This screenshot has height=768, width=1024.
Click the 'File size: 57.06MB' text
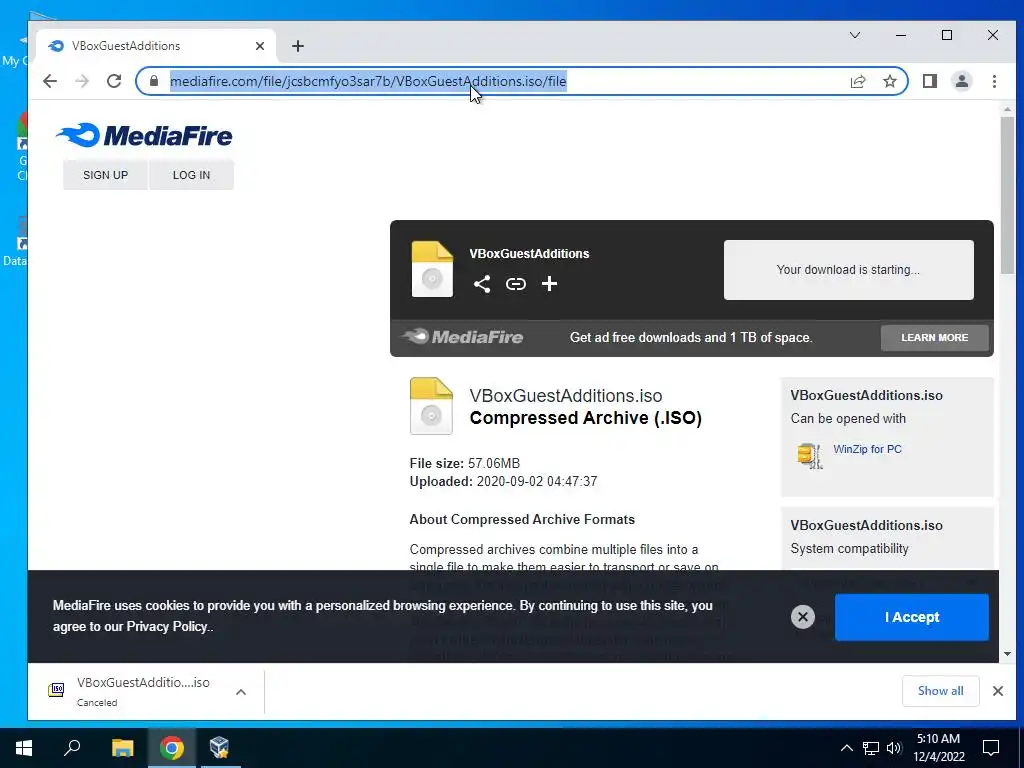click(x=465, y=464)
